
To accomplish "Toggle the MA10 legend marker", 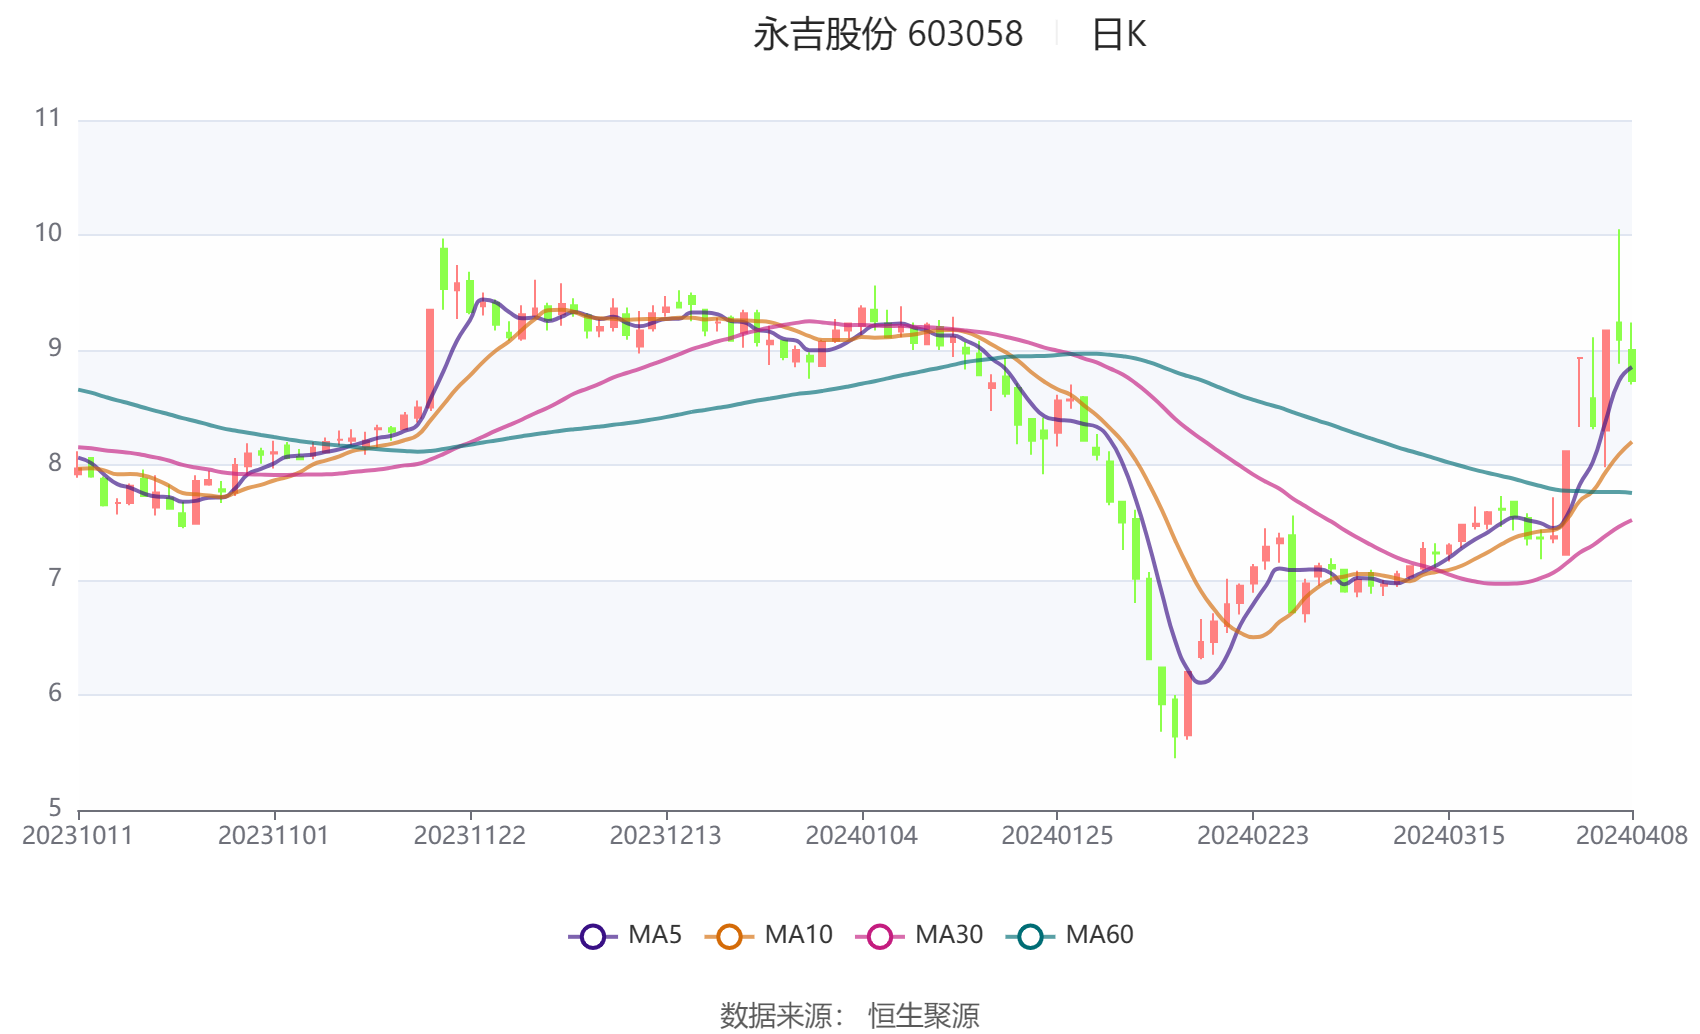I will pos(729,936).
